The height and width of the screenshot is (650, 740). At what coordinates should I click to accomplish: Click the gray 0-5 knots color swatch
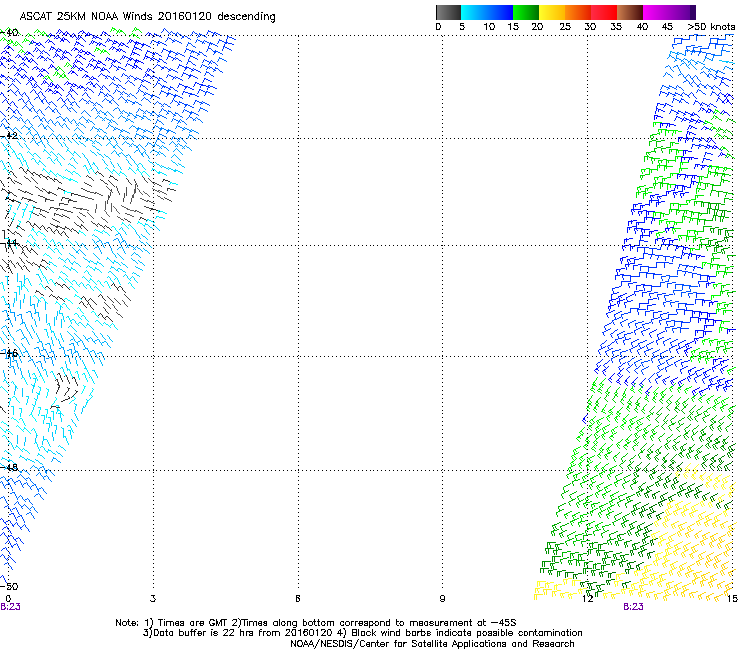448,12
